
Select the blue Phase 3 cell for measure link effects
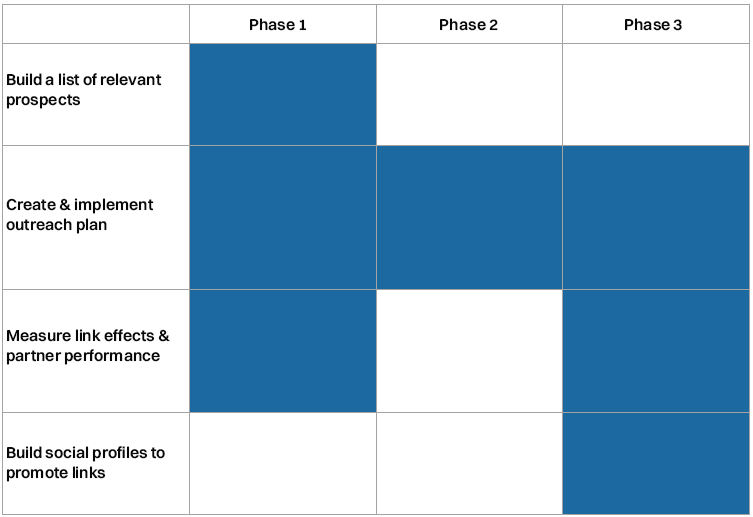tap(656, 351)
